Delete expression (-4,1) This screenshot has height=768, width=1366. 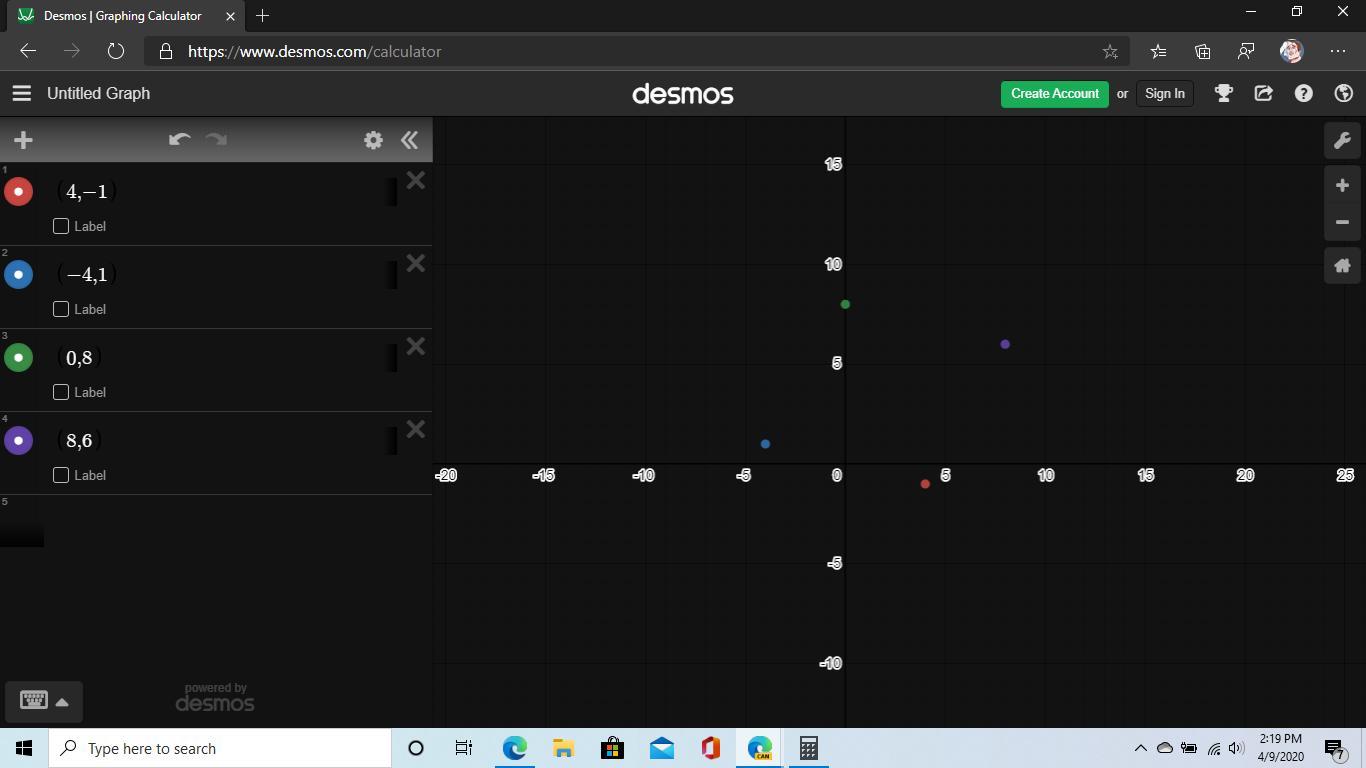pos(416,264)
